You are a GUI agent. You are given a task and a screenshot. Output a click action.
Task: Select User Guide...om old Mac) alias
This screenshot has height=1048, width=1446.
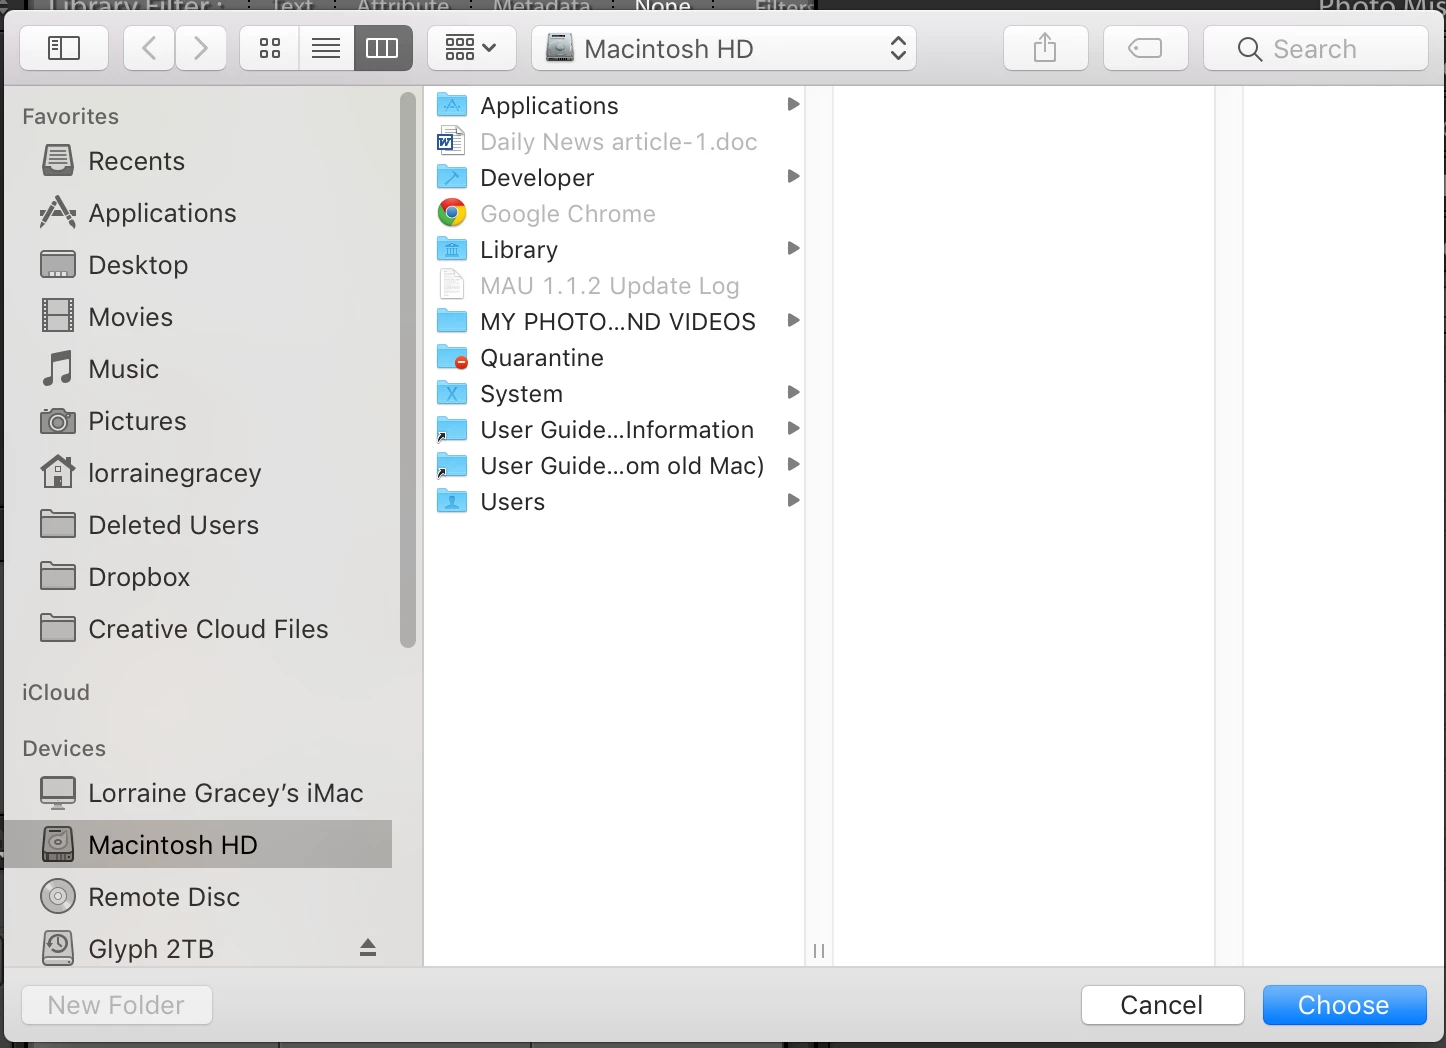(615, 465)
